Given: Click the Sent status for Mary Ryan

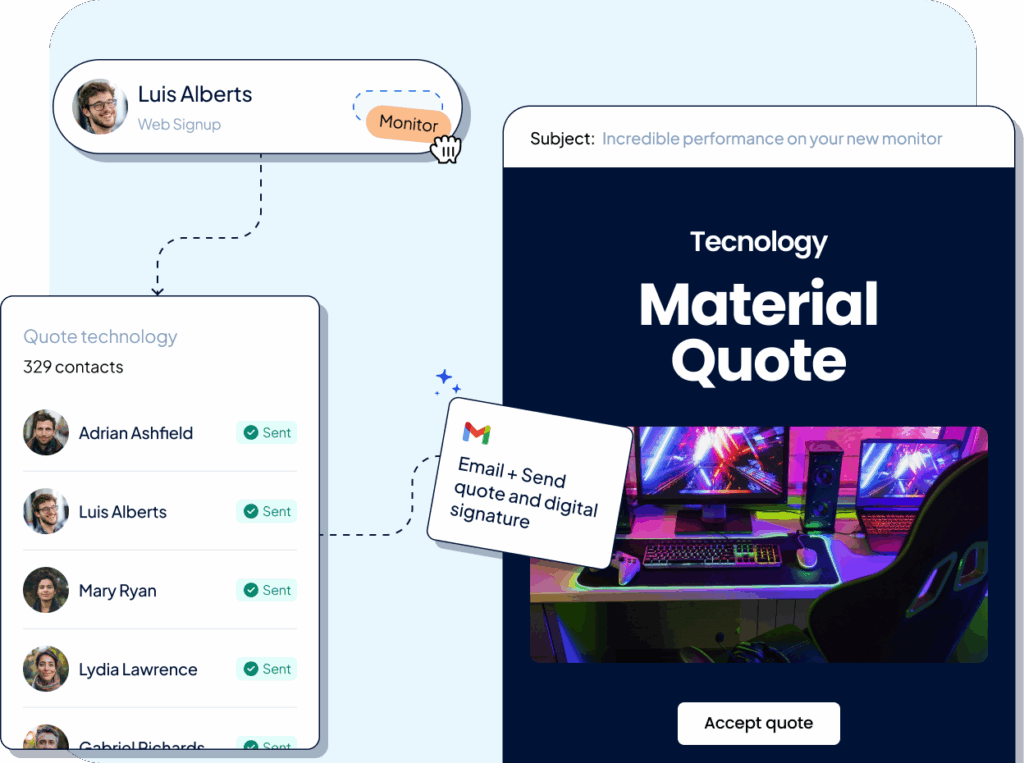Looking at the screenshot, I should (267, 590).
